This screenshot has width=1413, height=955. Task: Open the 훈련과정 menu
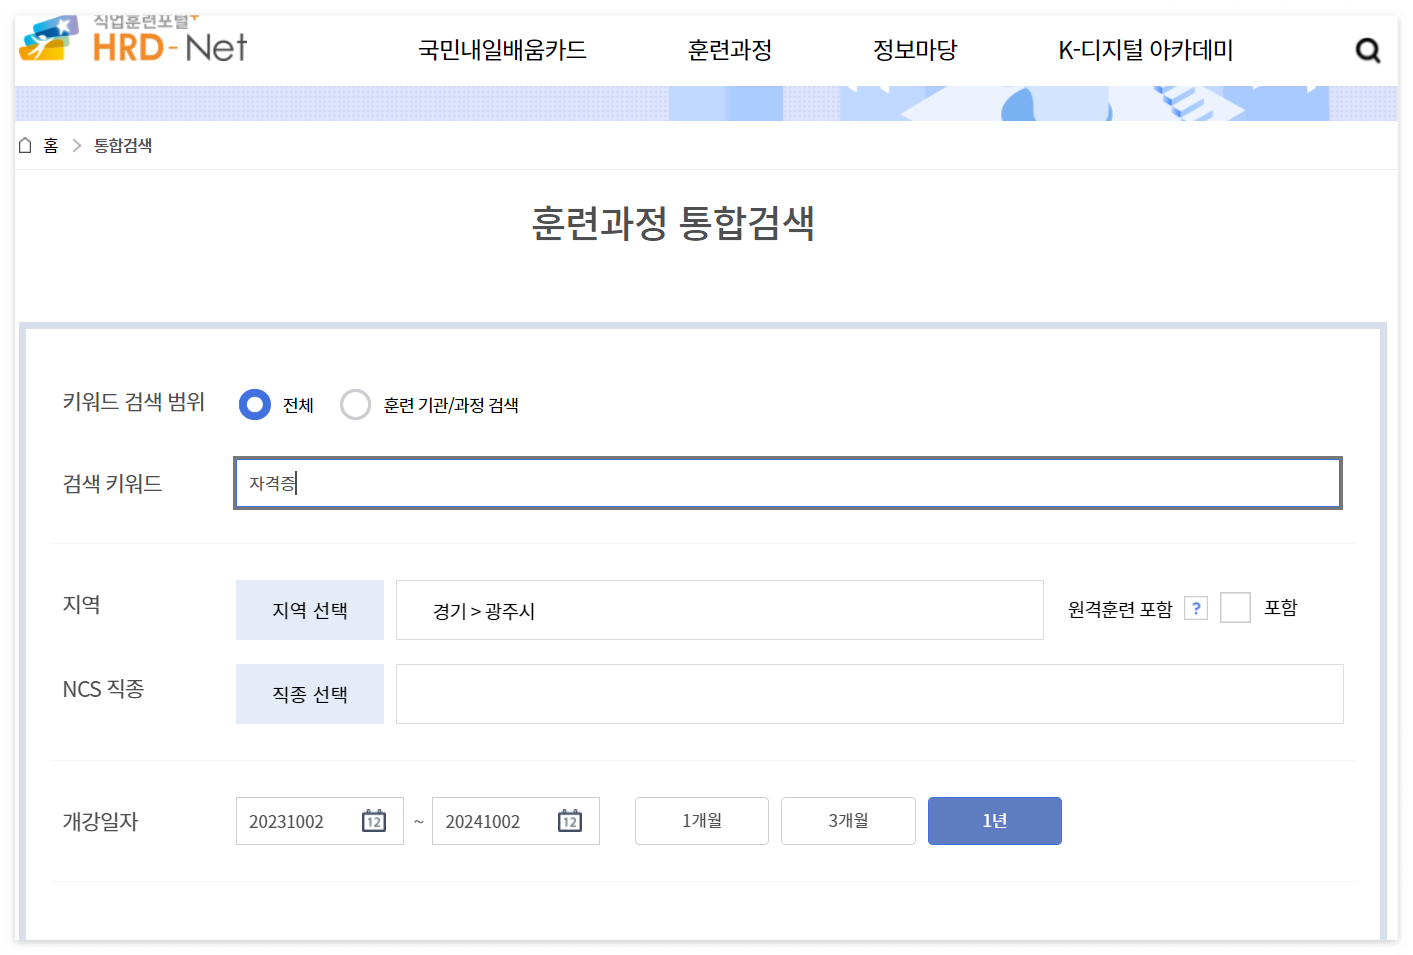pos(729,50)
